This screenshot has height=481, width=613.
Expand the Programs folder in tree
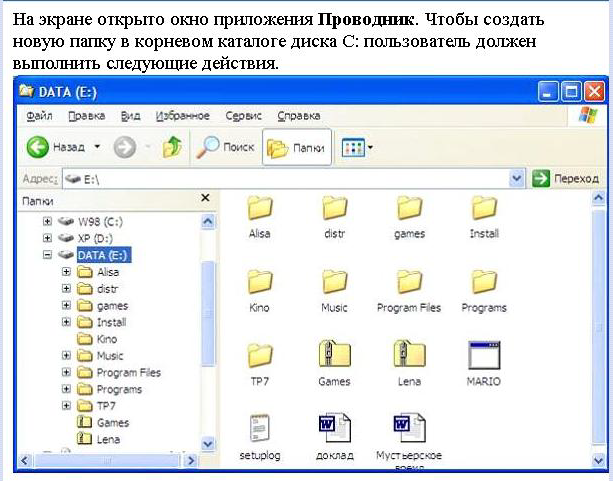tap(66, 389)
